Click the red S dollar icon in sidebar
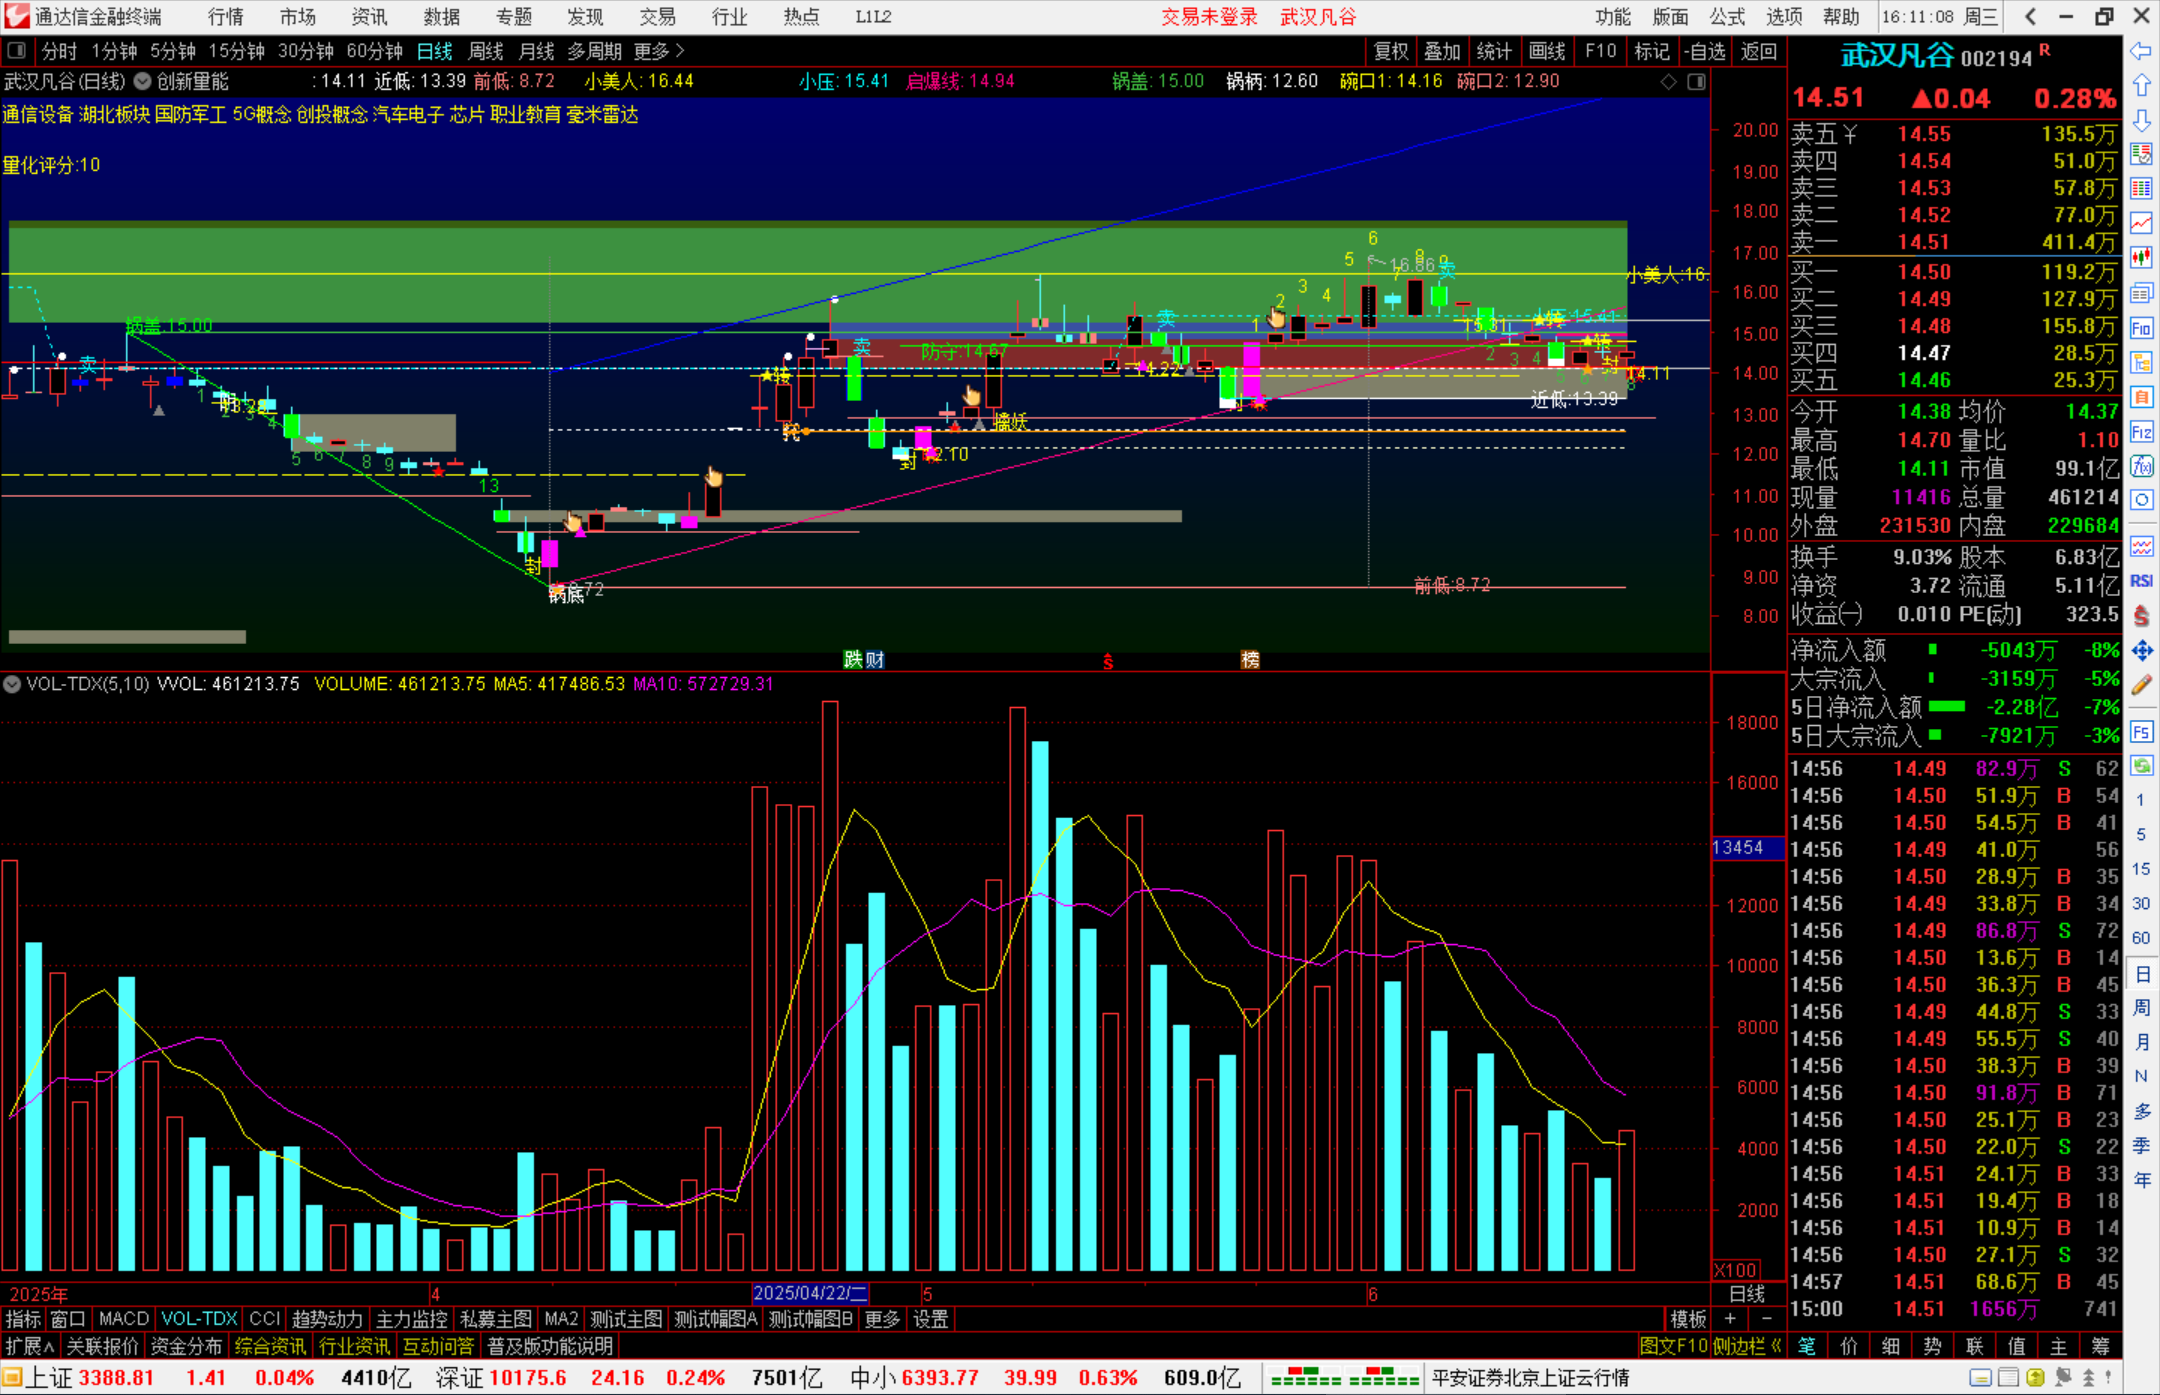 pos(2141,616)
